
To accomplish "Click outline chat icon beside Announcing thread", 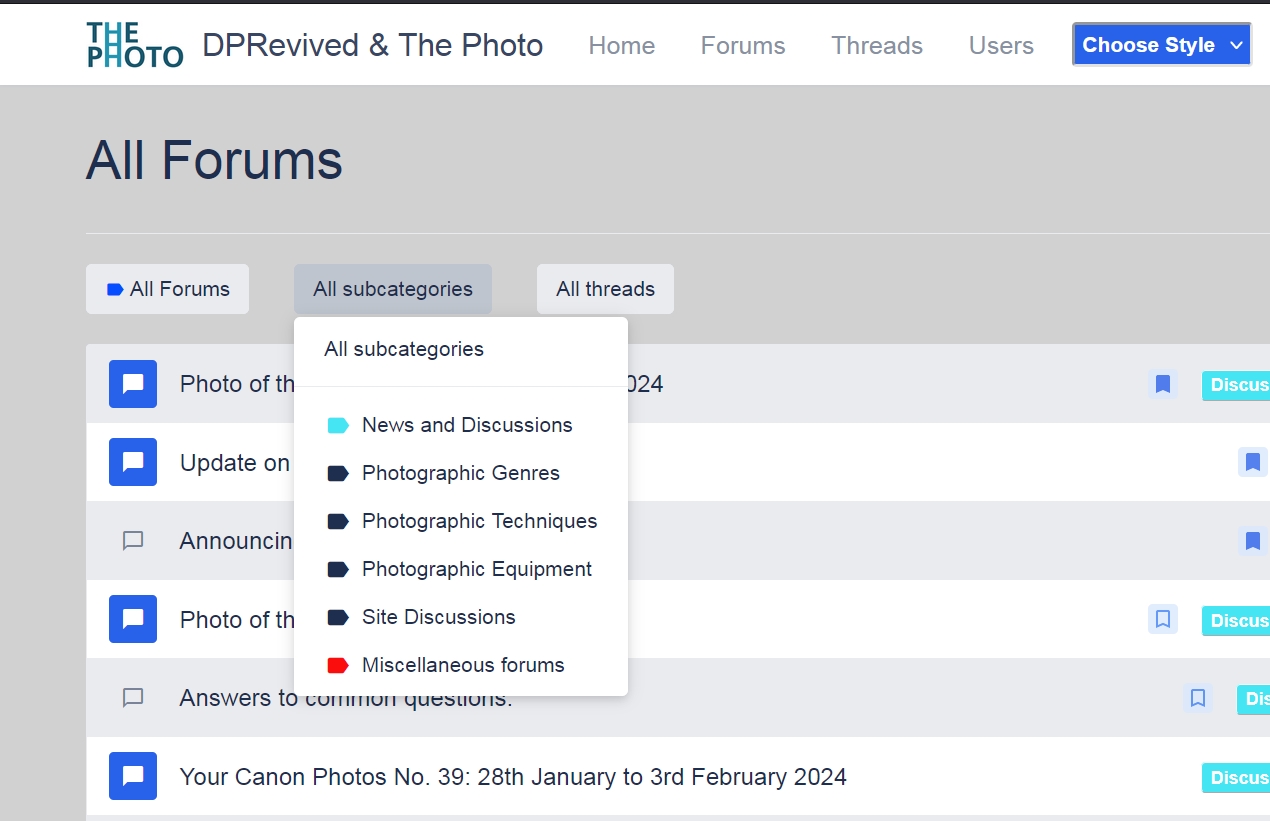I will (133, 541).
